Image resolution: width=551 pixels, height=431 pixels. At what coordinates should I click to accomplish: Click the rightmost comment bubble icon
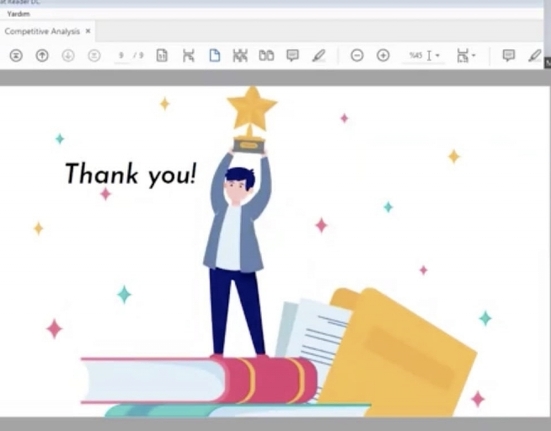click(x=508, y=55)
